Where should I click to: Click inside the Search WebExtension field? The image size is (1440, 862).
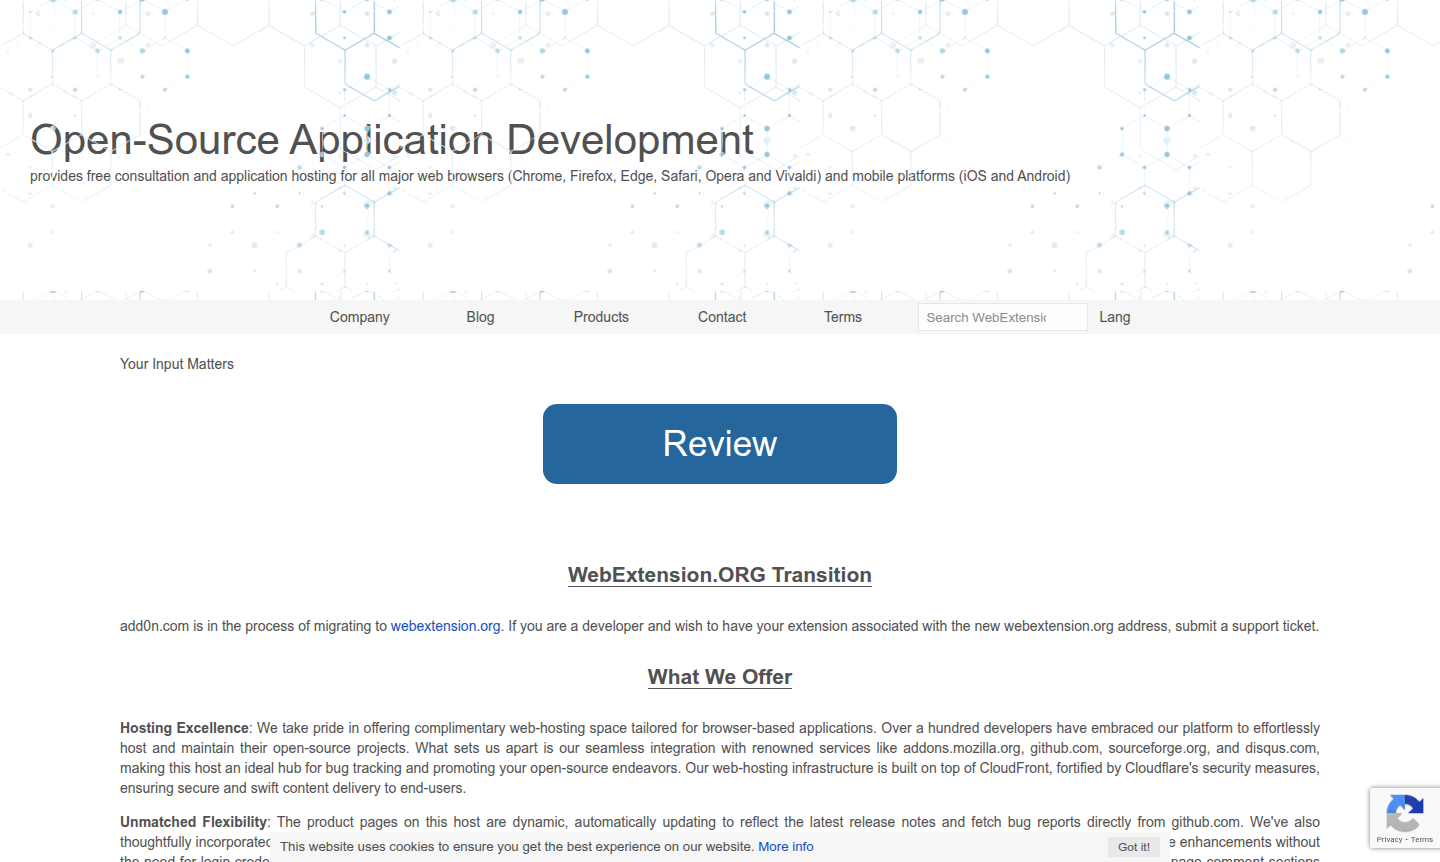pos(1002,316)
